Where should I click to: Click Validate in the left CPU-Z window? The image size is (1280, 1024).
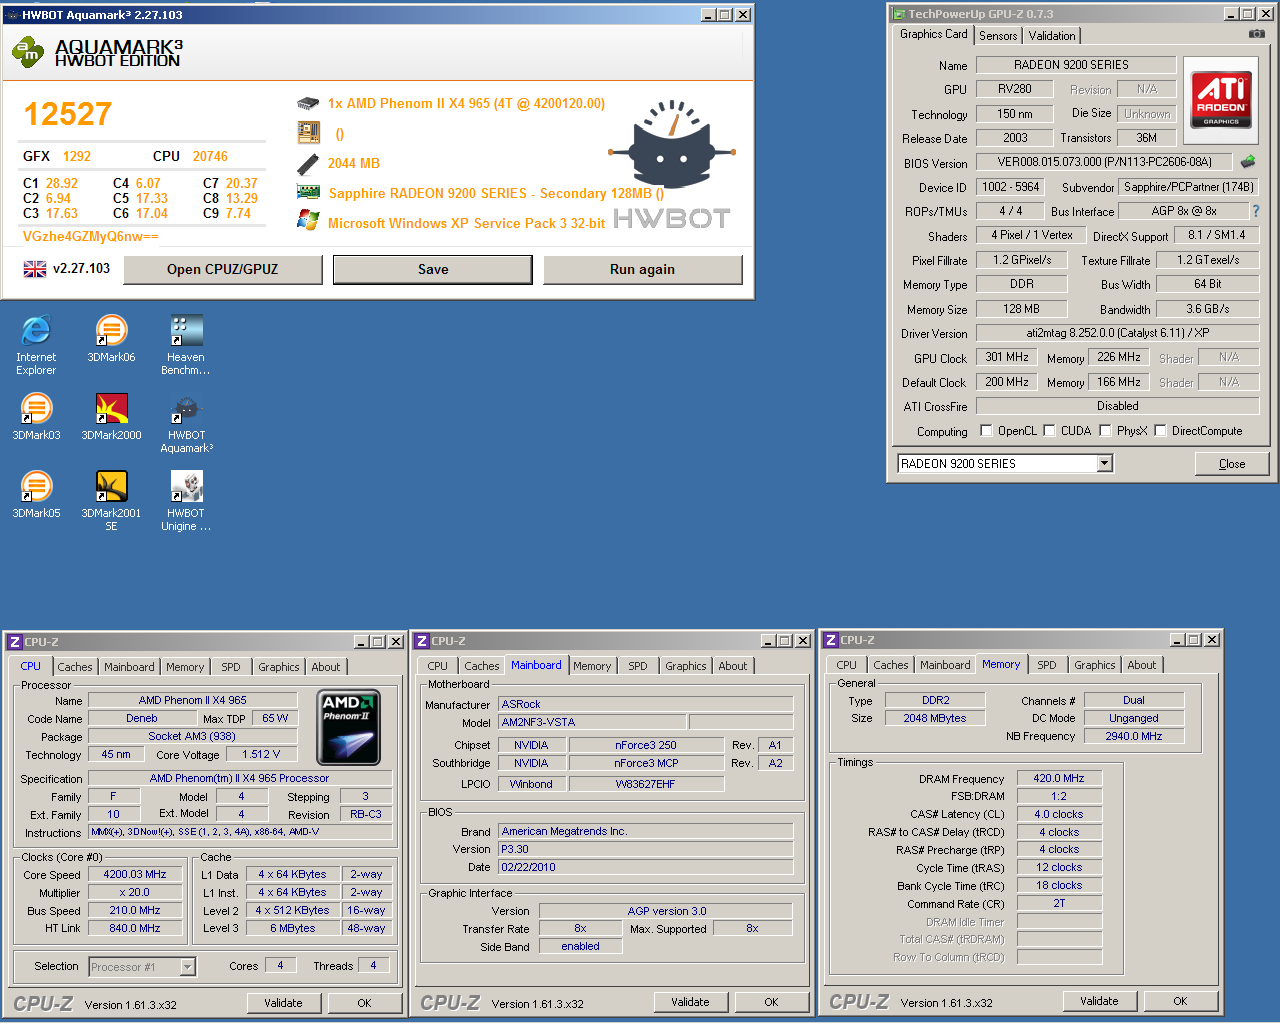tap(283, 1003)
